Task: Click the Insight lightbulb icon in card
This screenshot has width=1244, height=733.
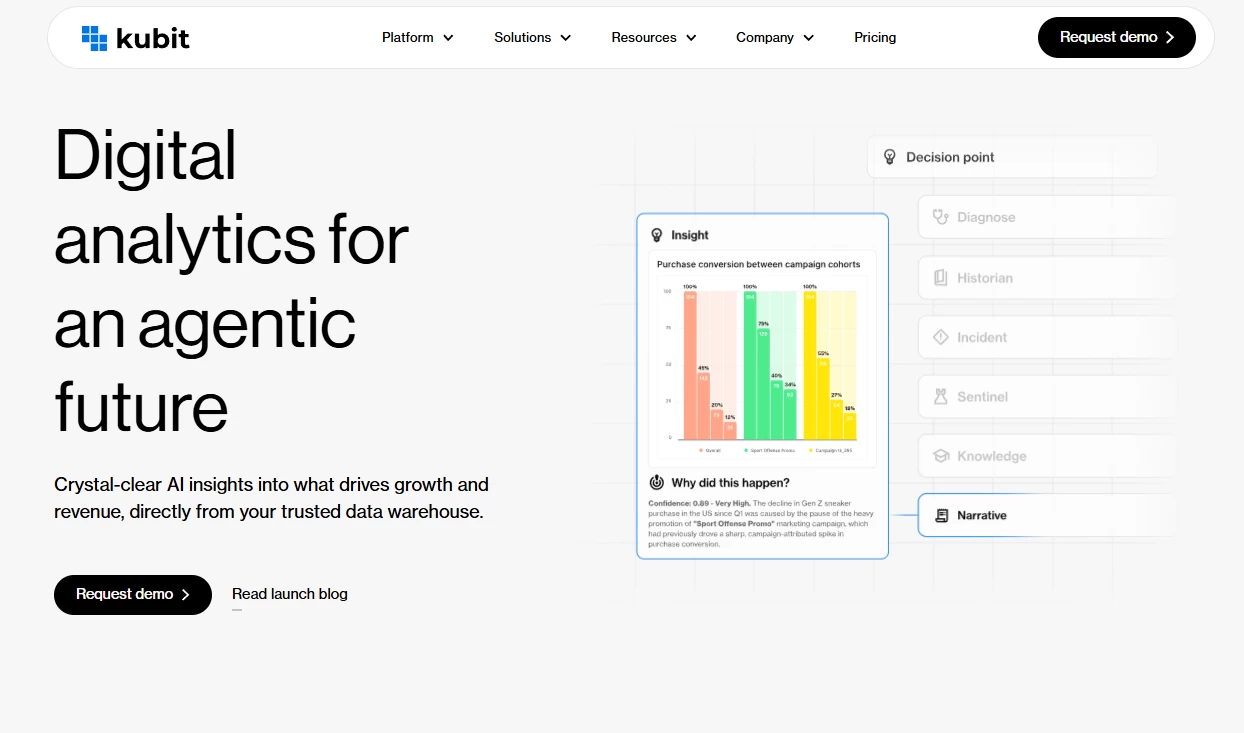Action: point(657,235)
